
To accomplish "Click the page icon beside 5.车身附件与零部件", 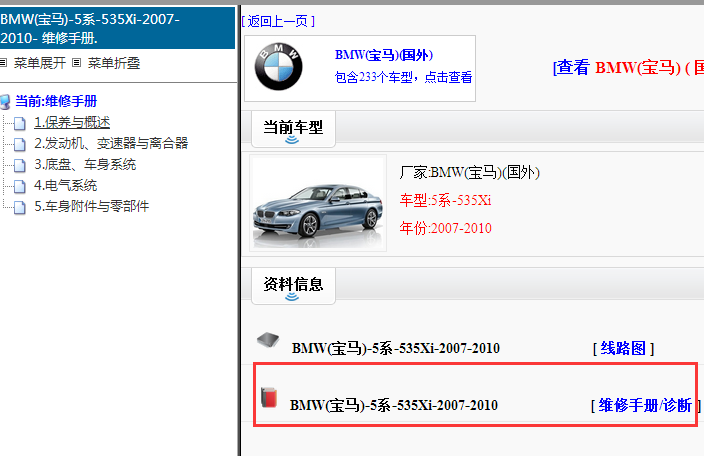I will 19,207.
